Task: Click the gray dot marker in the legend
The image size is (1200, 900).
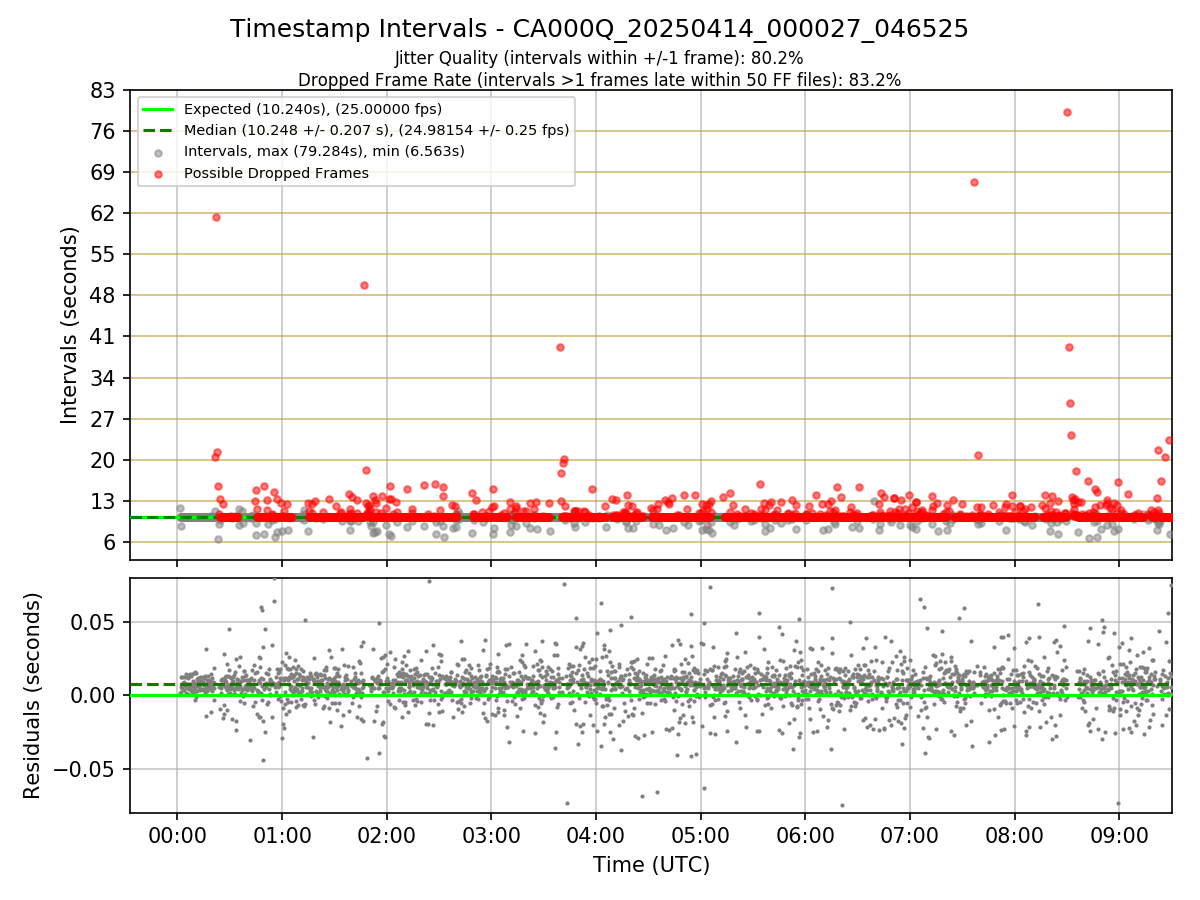Action: [x=159, y=152]
